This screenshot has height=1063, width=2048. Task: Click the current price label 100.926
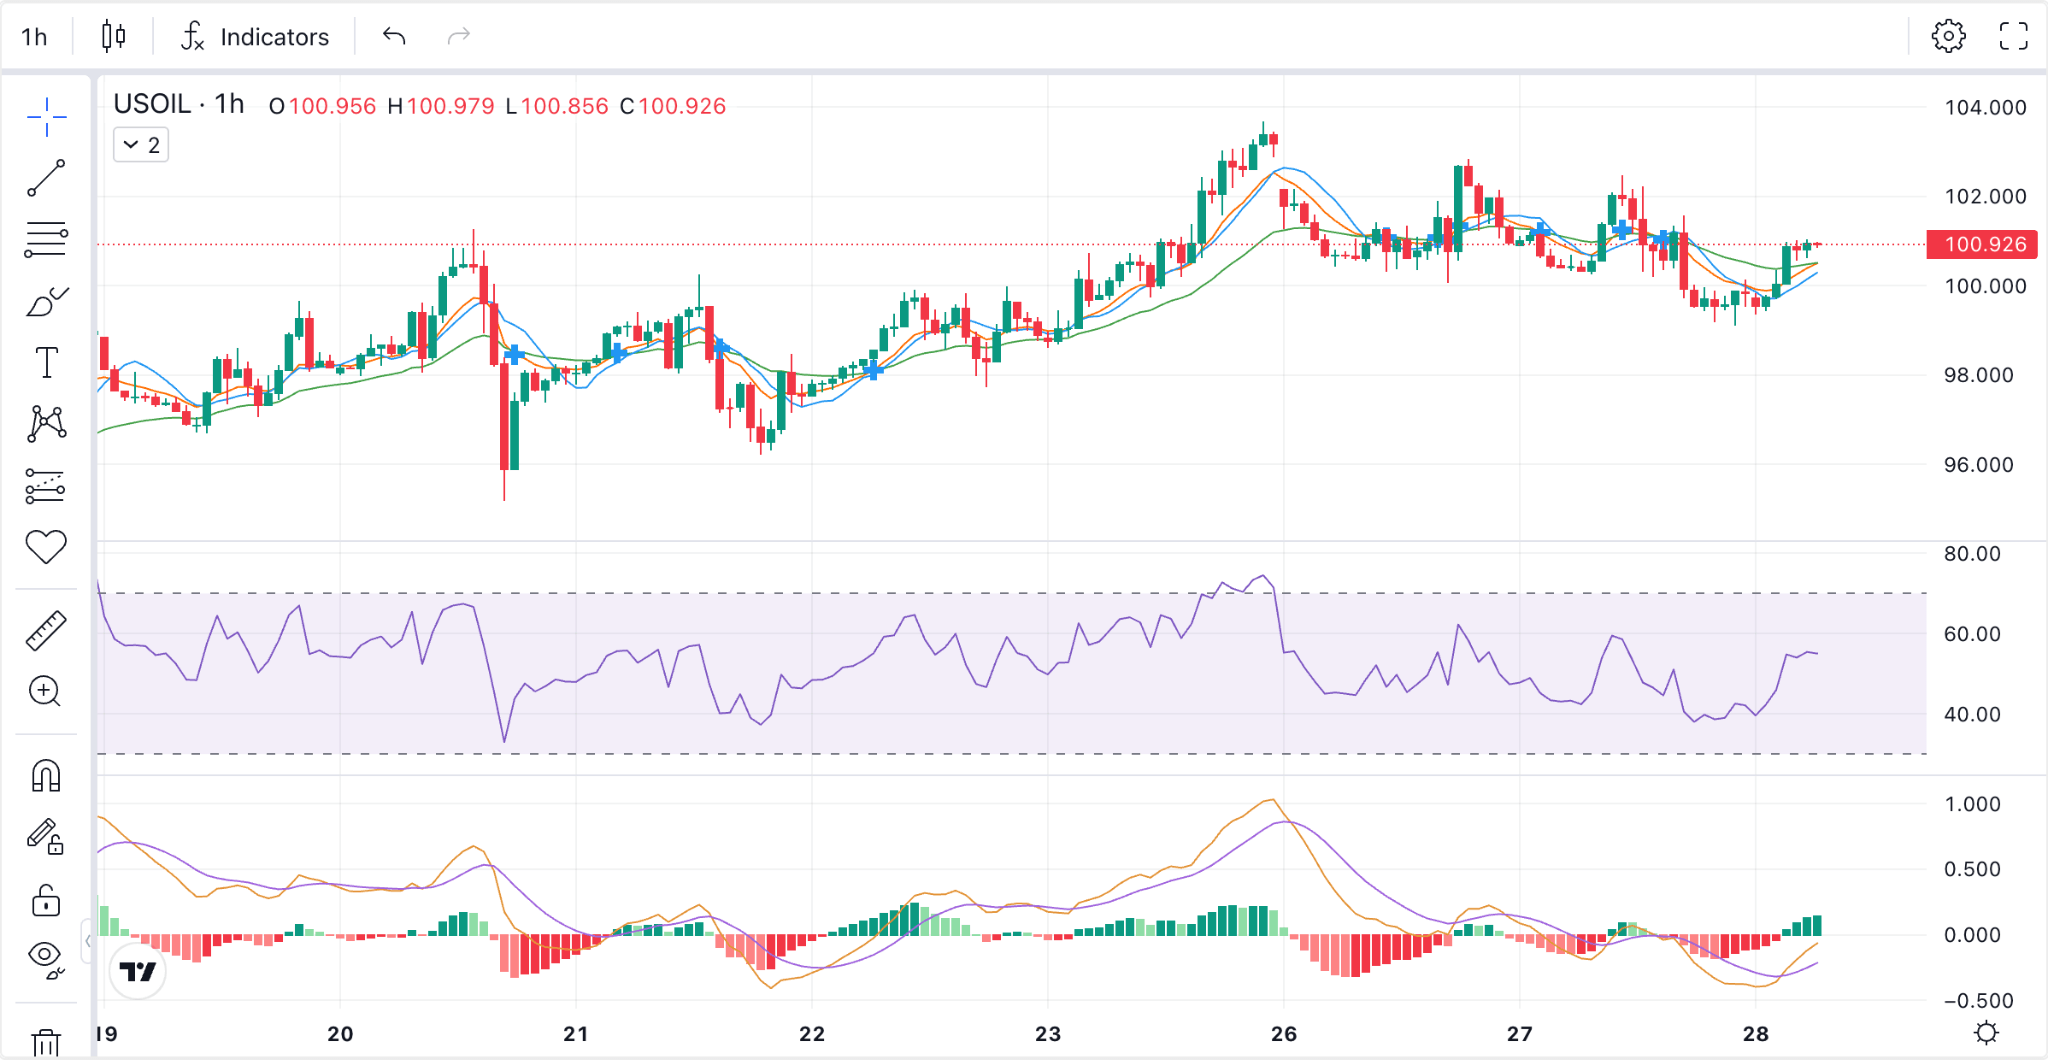[1982, 244]
